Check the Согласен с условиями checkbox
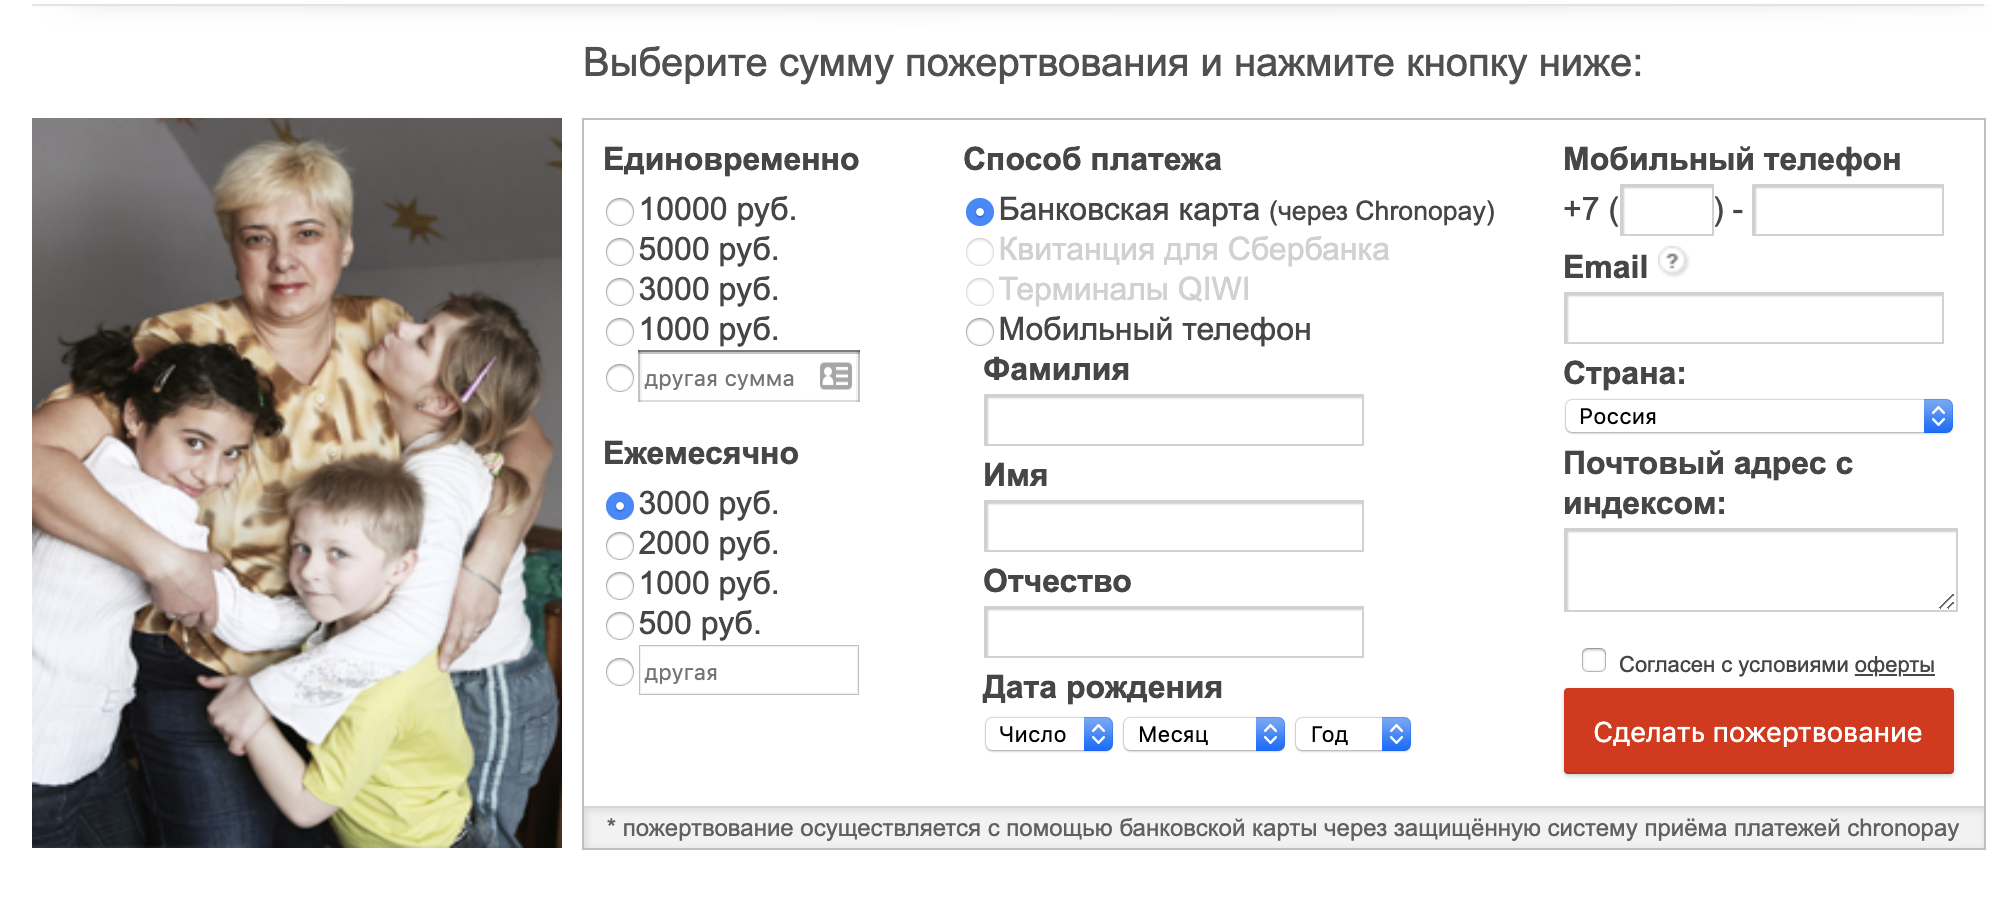The height and width of the screenshot is (898, 2010). point(1594,661)
